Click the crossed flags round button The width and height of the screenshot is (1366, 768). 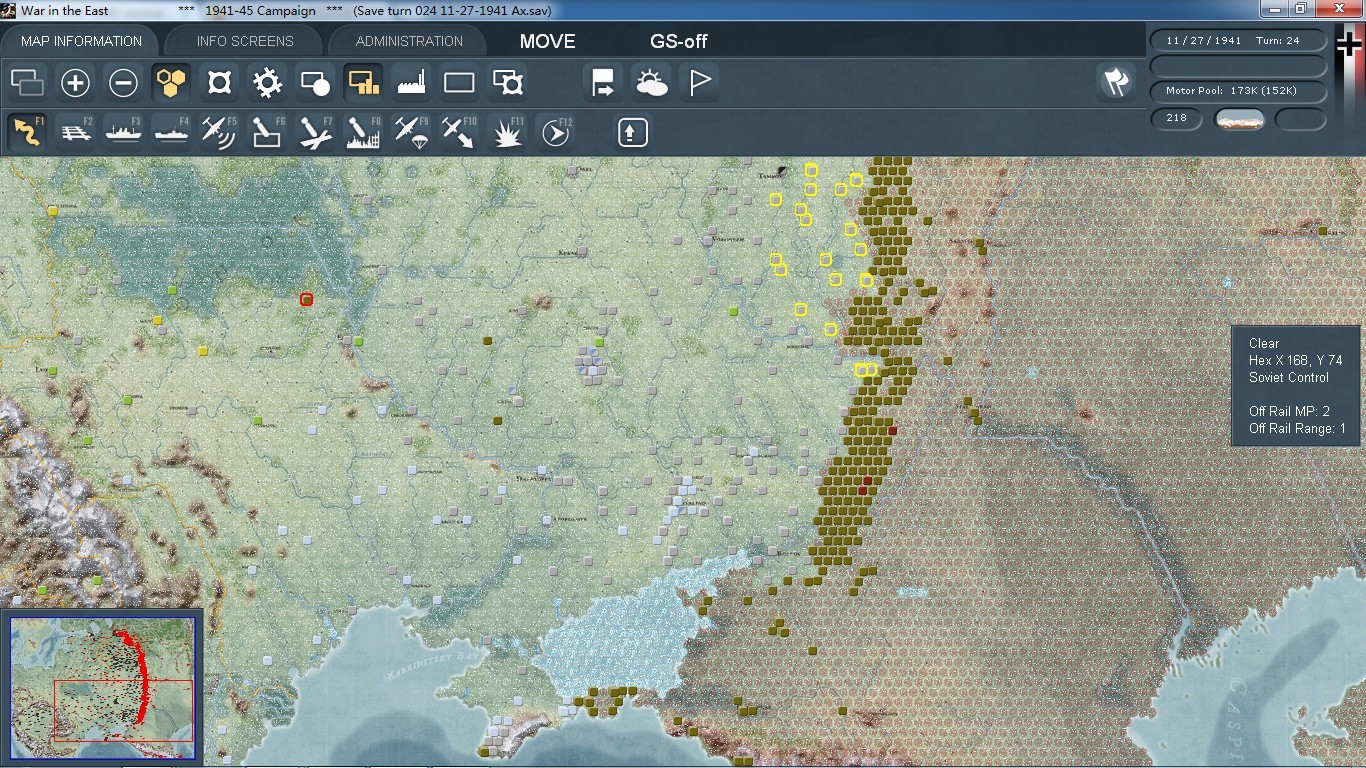click(1116, 82)
